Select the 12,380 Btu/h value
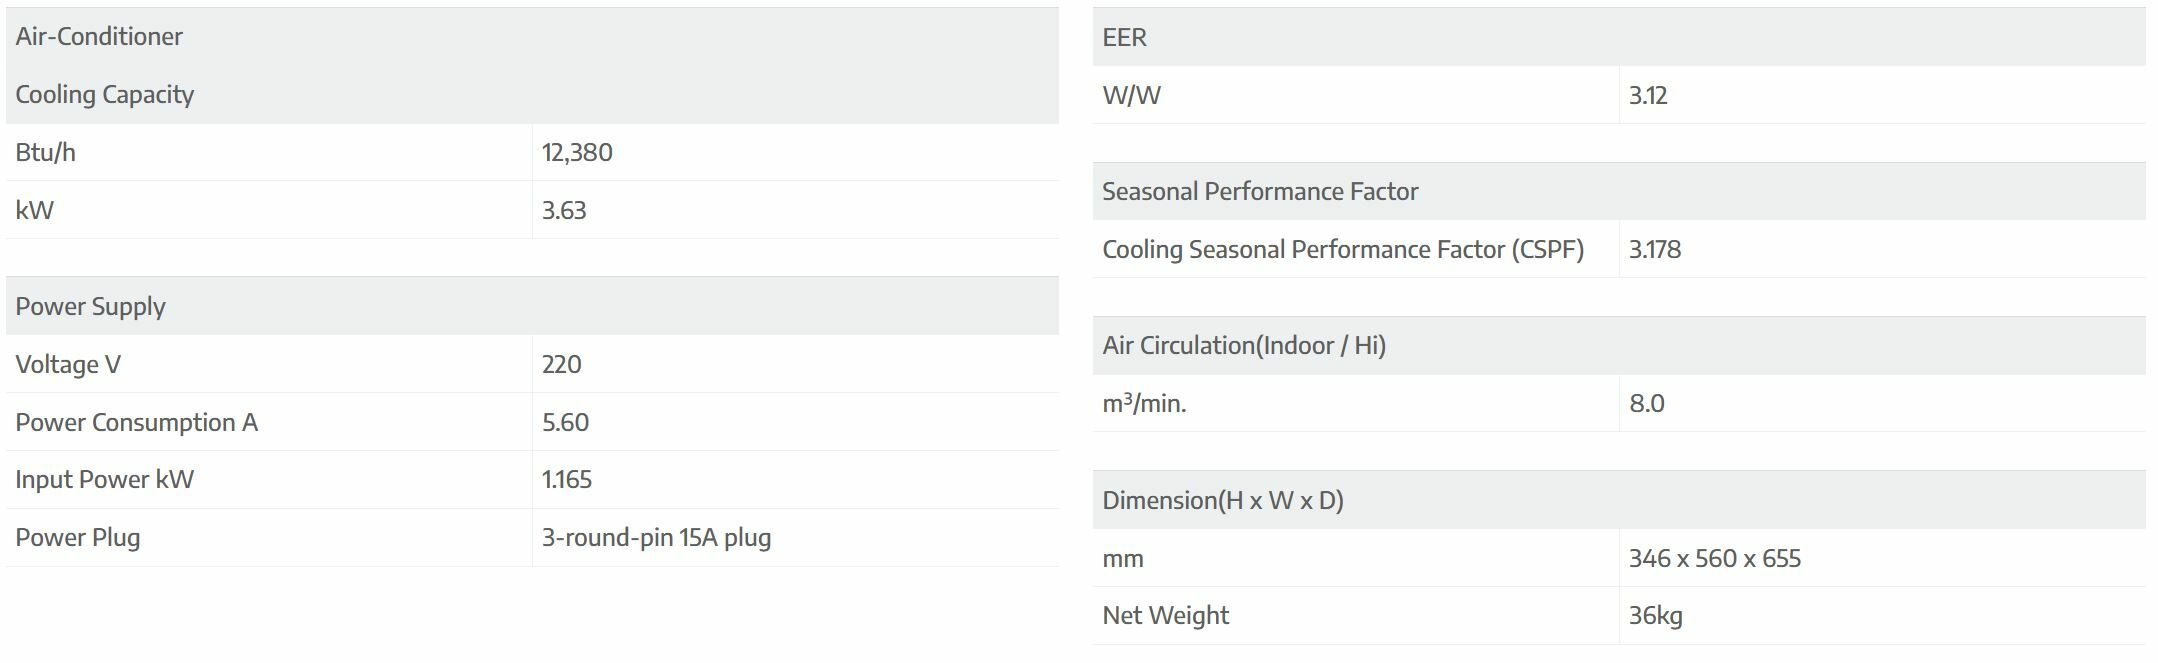Screen dimensions: 2158x663 point(577,153)
